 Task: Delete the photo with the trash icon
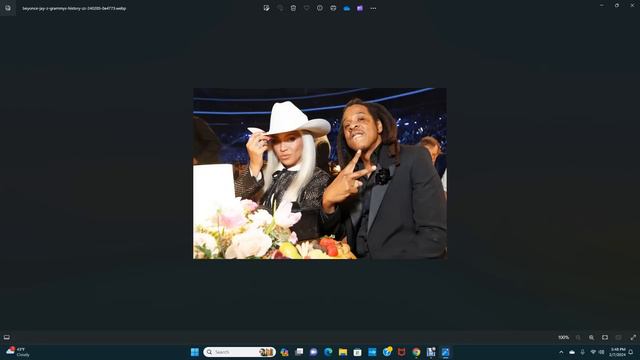point(293,8)
